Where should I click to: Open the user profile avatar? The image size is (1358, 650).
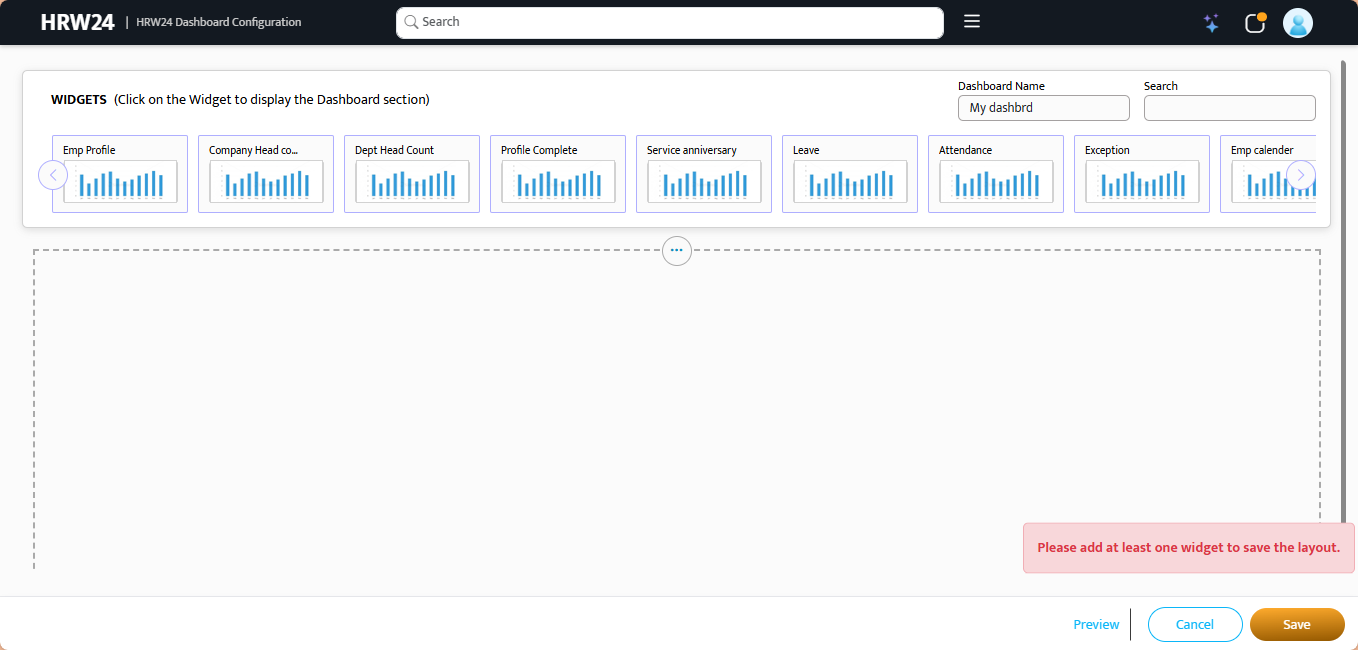(1297, 23)
